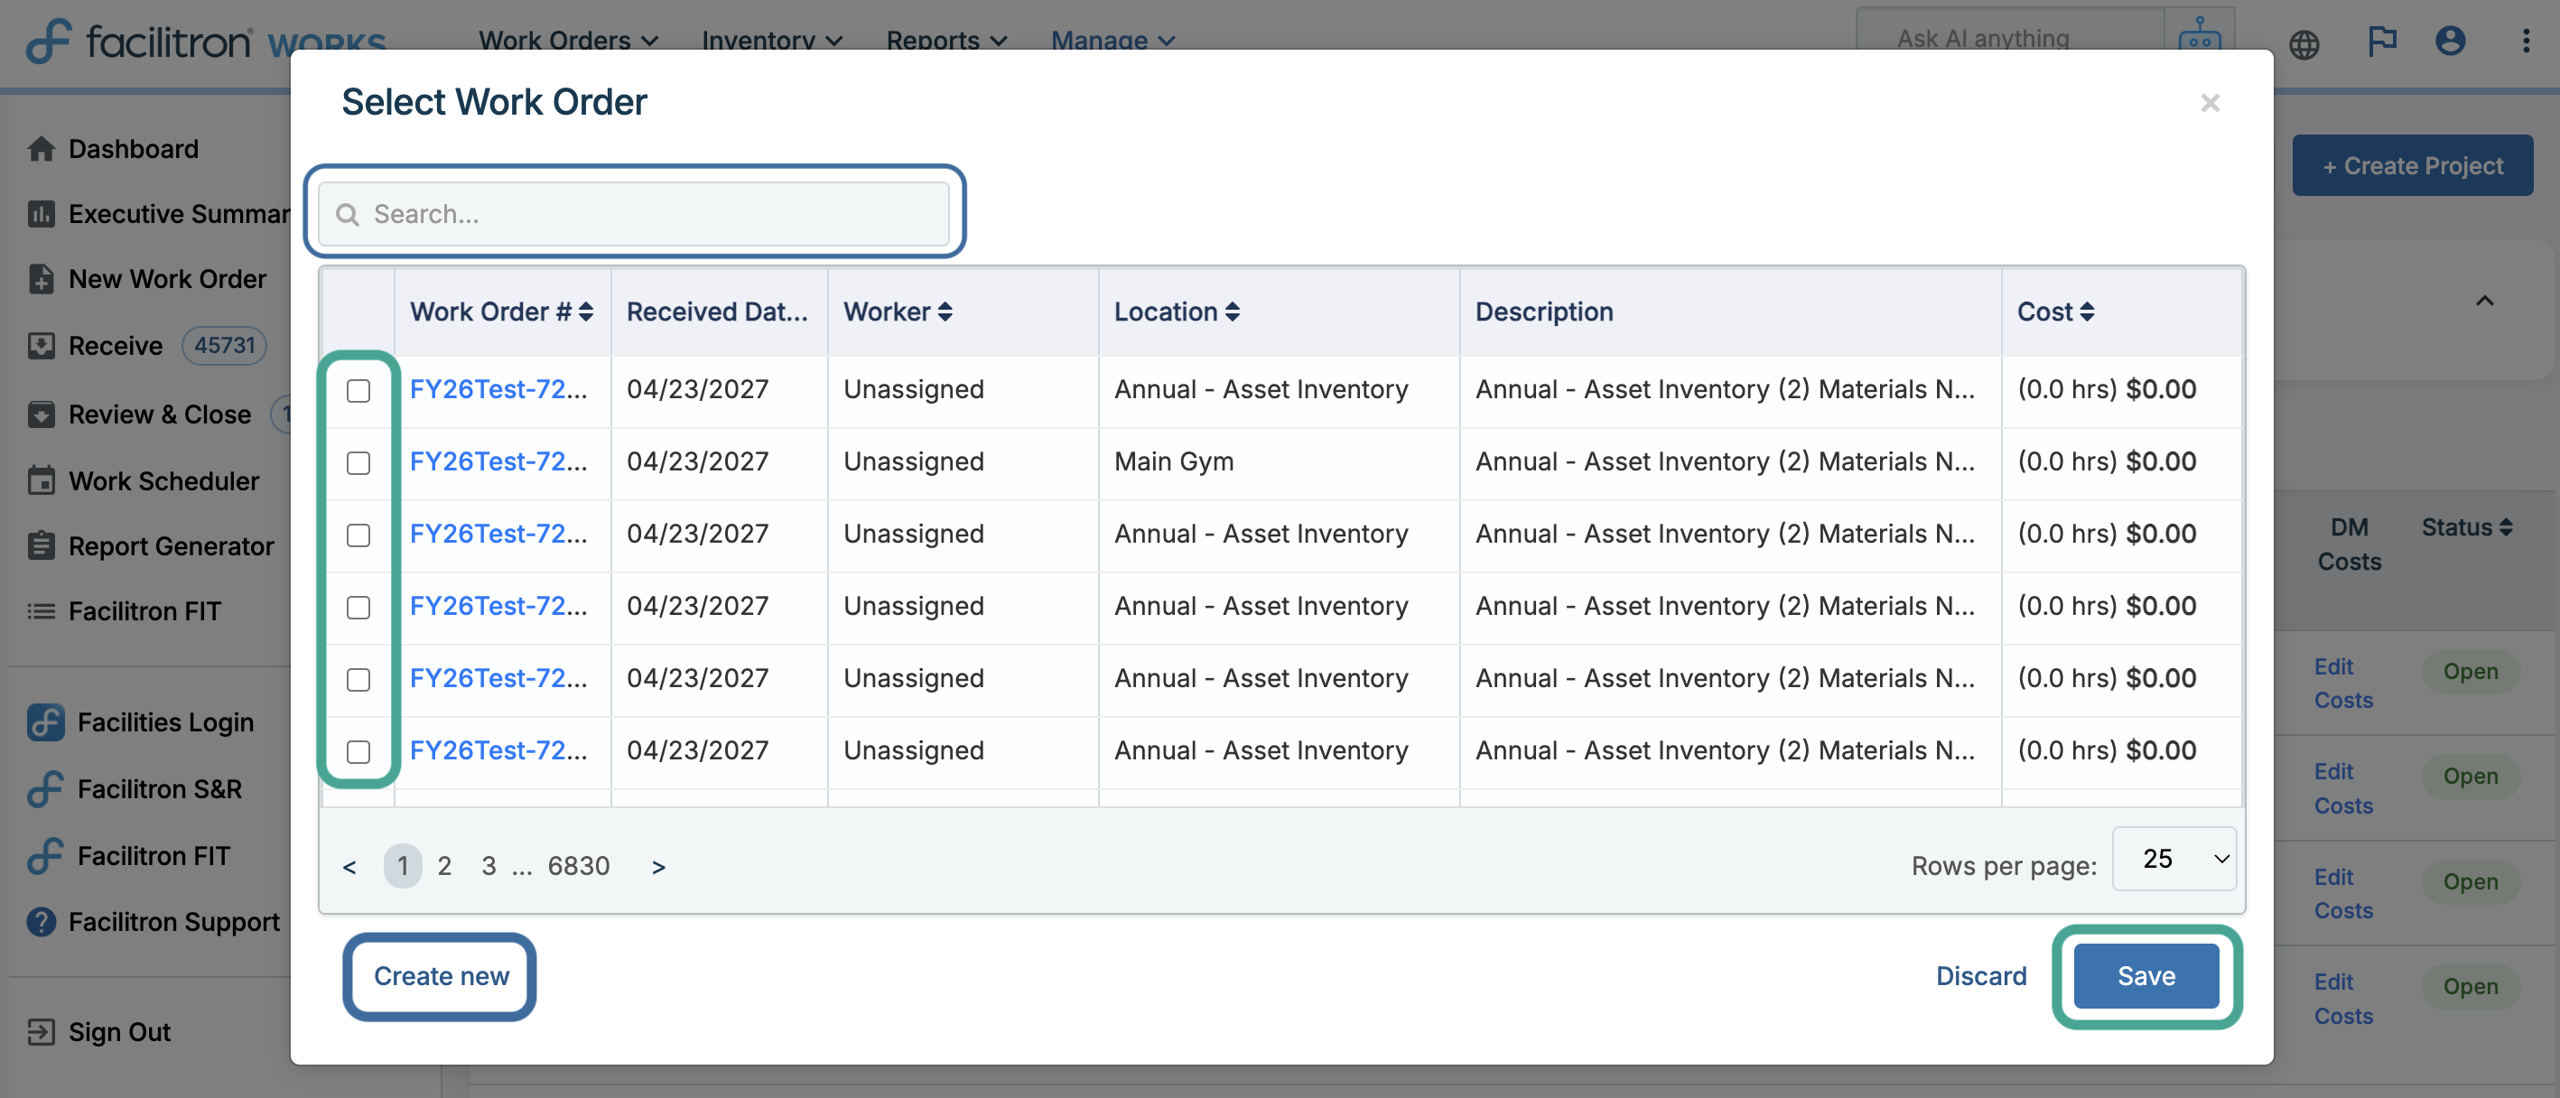Open Executive Summary from the sidebar

160,214
